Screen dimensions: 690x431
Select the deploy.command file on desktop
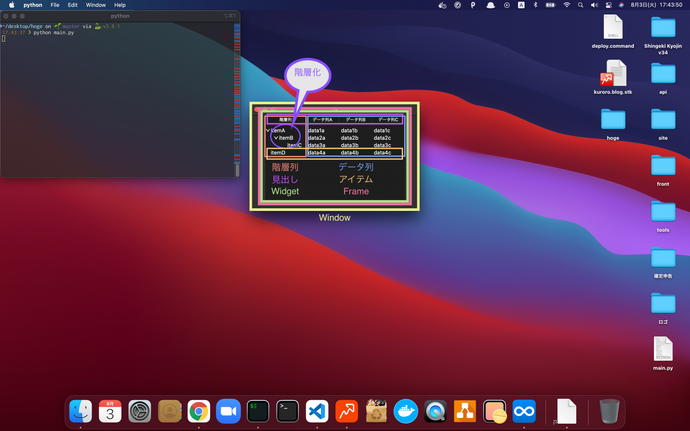tap(613, 31)
